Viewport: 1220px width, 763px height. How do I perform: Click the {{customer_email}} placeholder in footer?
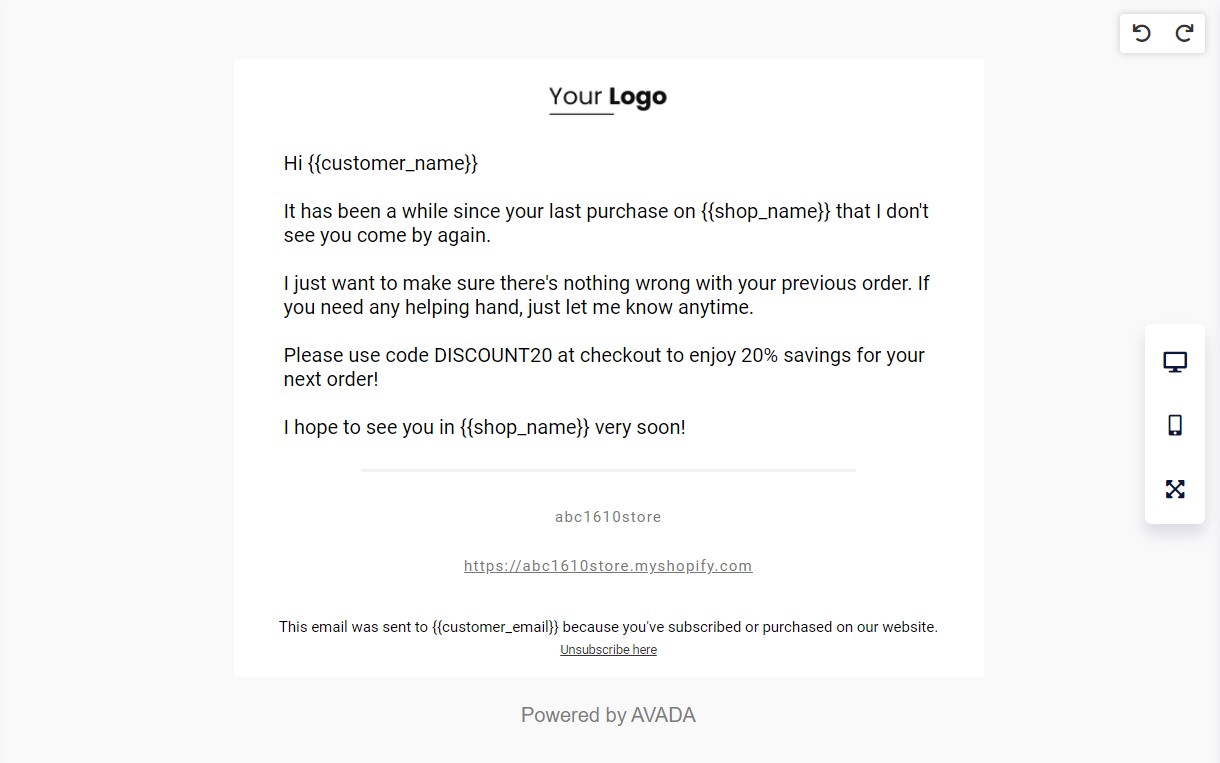(495, 627)
